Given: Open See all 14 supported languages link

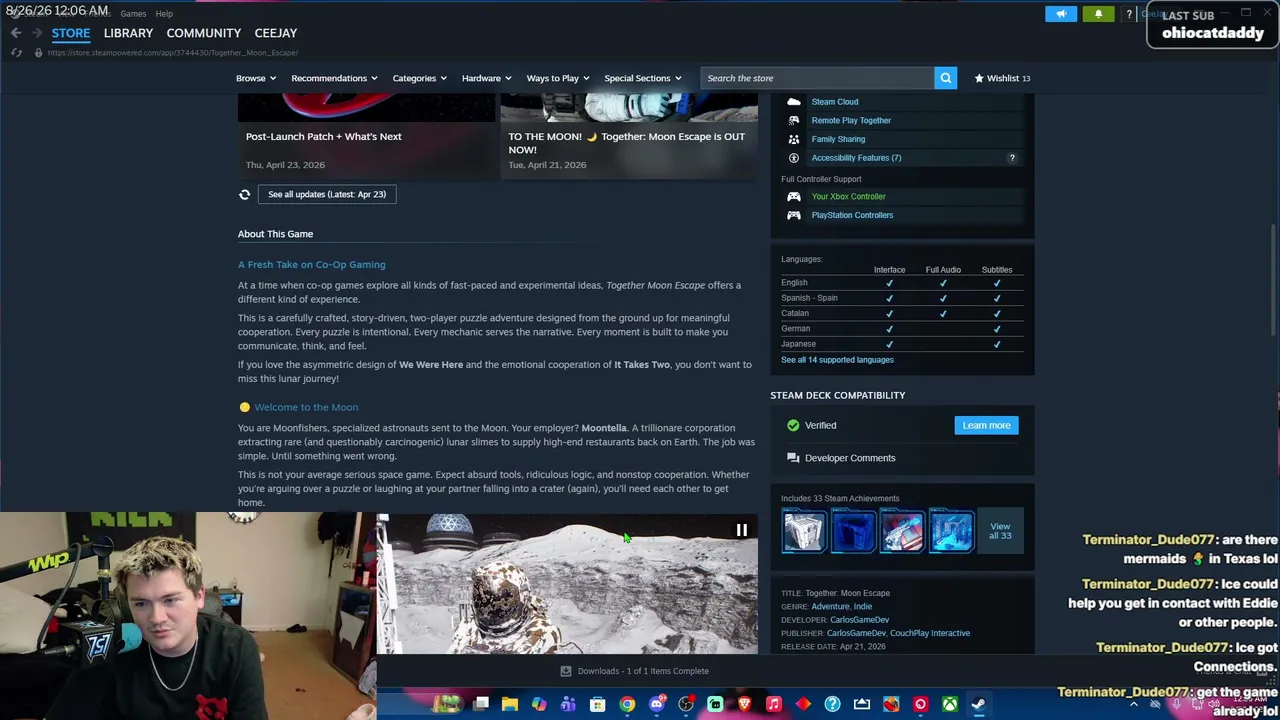Looking at the screenshot, I should pos(837,360).
